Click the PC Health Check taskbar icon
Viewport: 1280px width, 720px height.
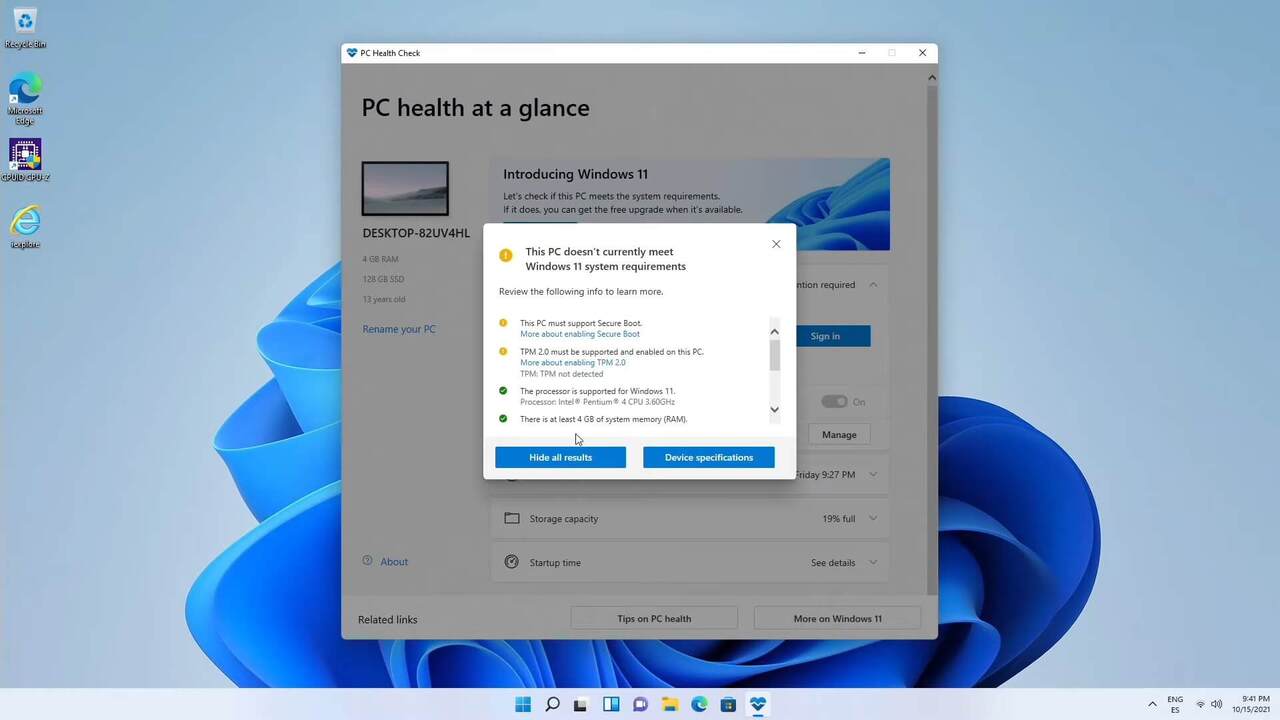[758, 704]
